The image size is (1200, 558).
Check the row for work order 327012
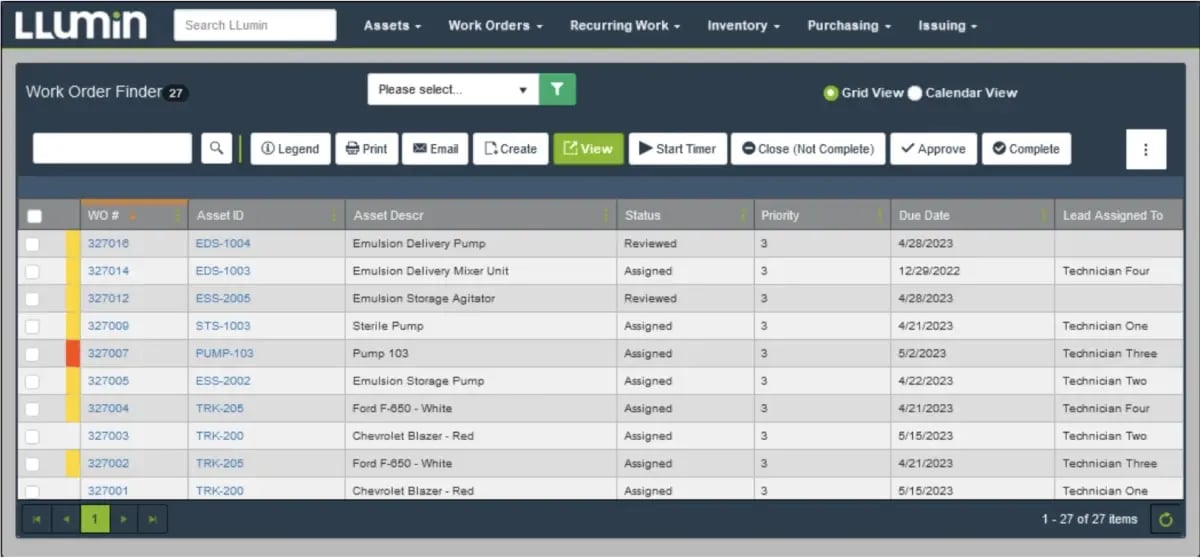click(x=33, y=298)
